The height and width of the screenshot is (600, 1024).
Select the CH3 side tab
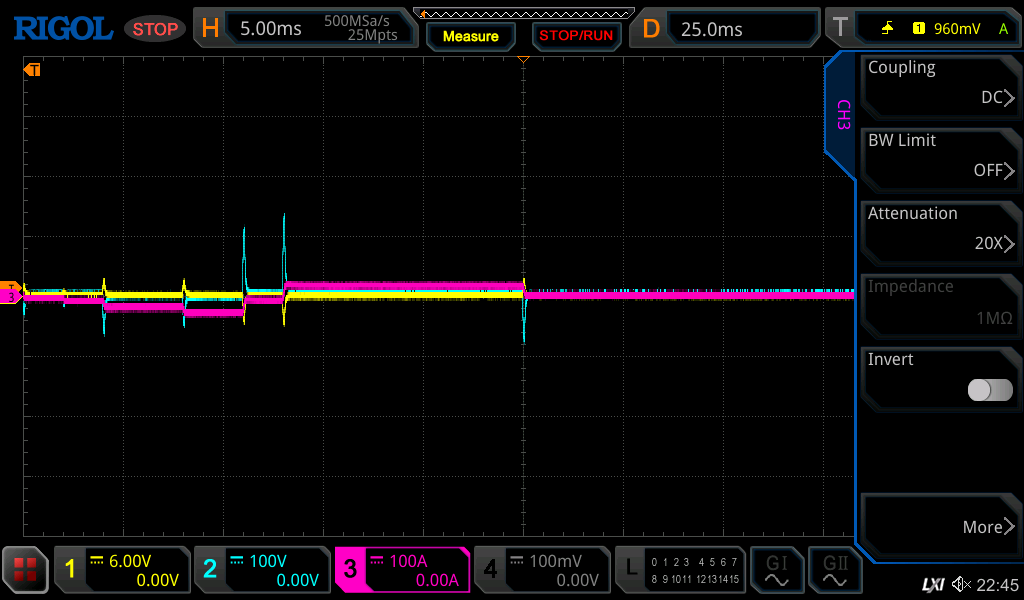click(x=842, y=115)
